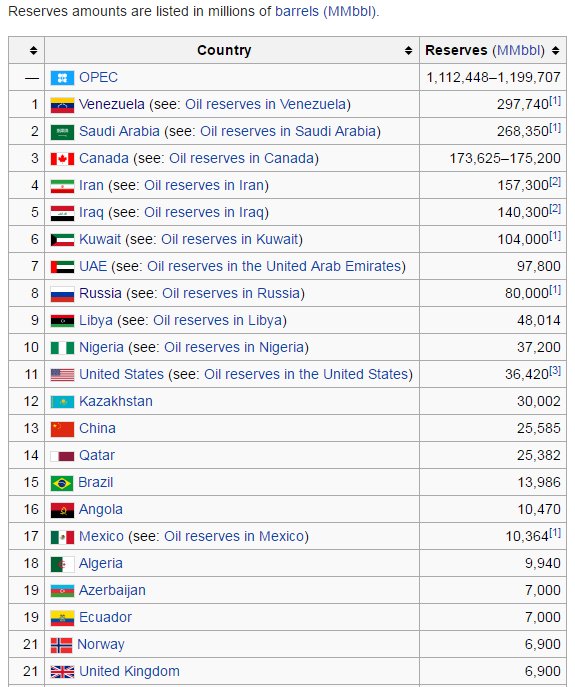Viewport: 575px width, 687px height.
Task: Click the Kuwait flag icon
Action: tap(62, 240)
